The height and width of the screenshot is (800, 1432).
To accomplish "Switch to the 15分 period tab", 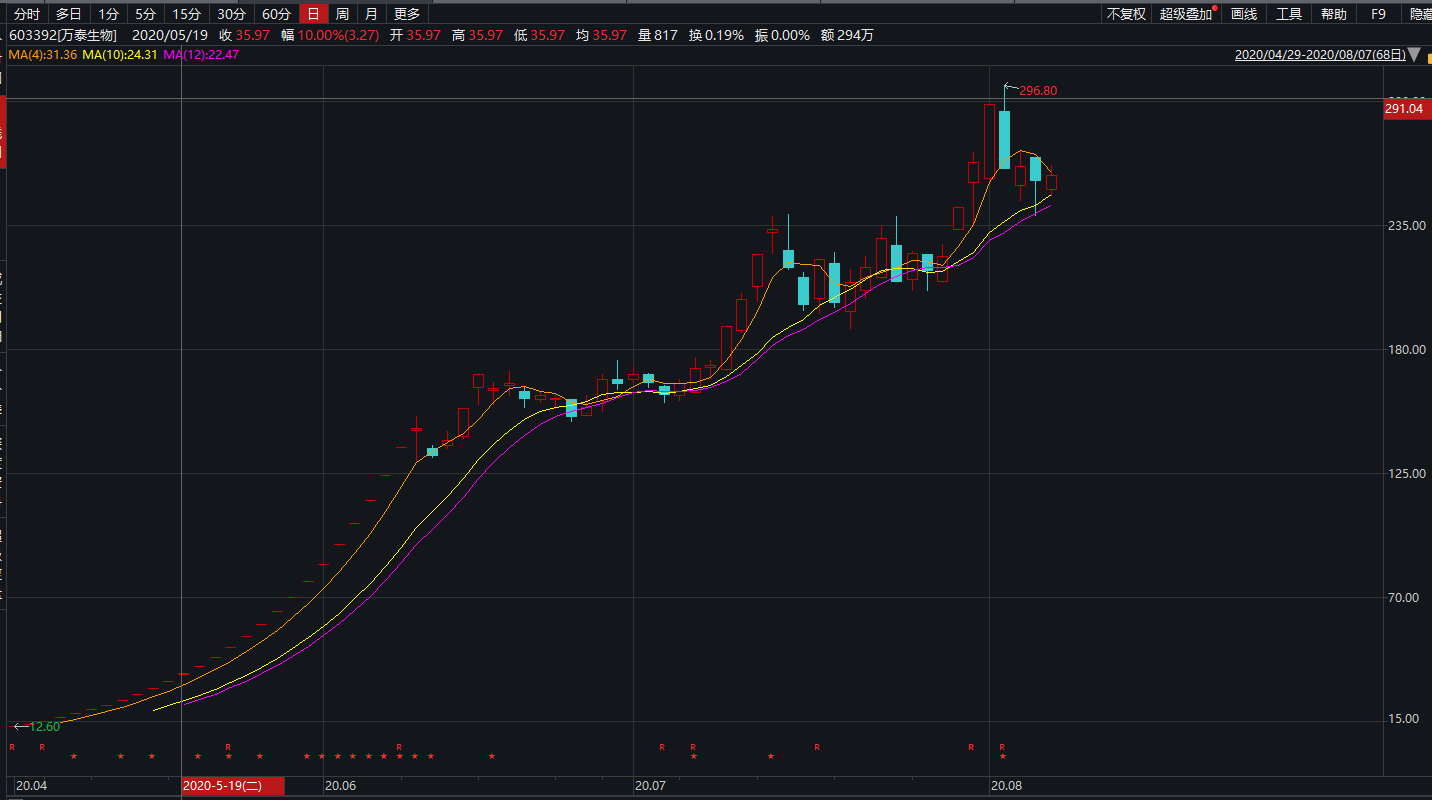I will point(187,14).
